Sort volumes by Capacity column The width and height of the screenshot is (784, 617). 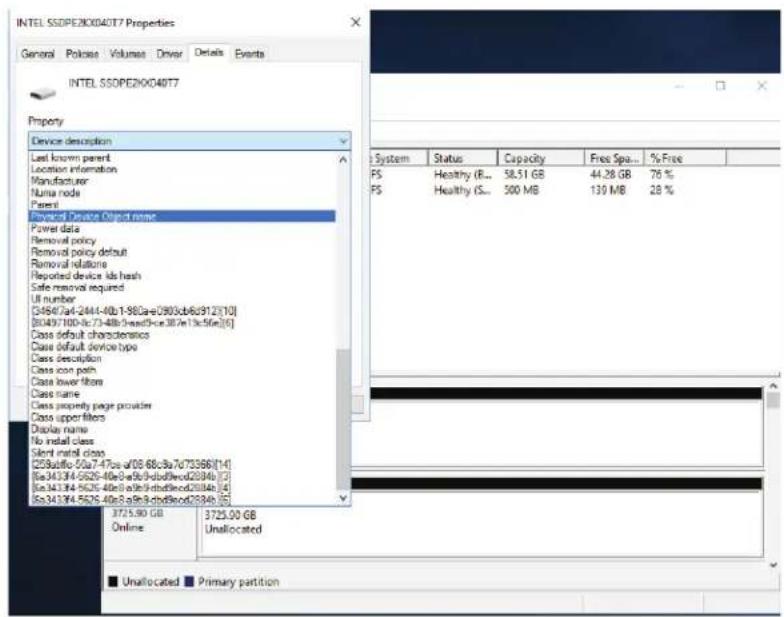(x=540, y=158)
